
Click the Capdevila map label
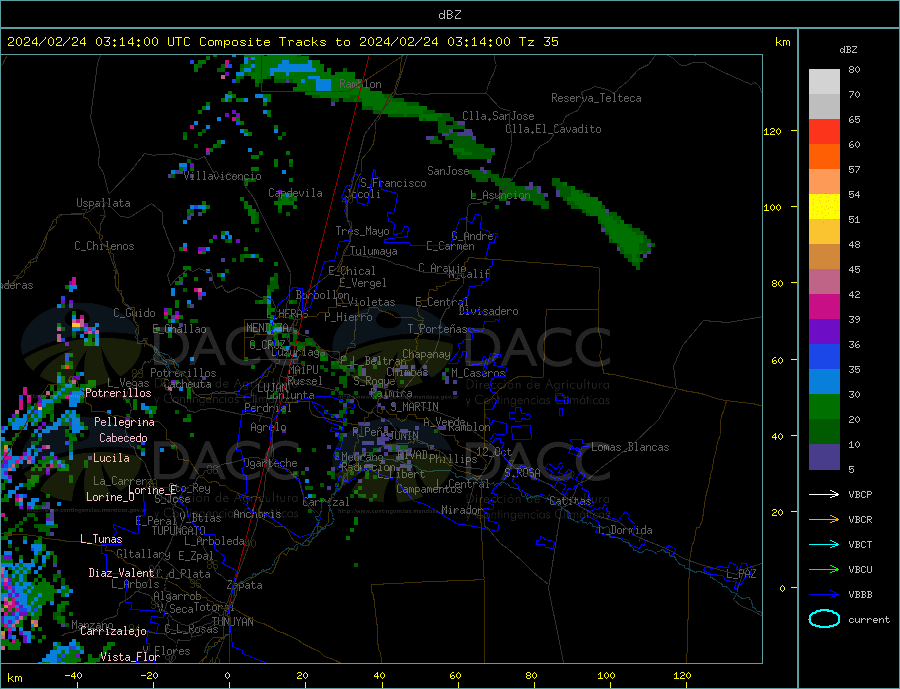point(295,193)
